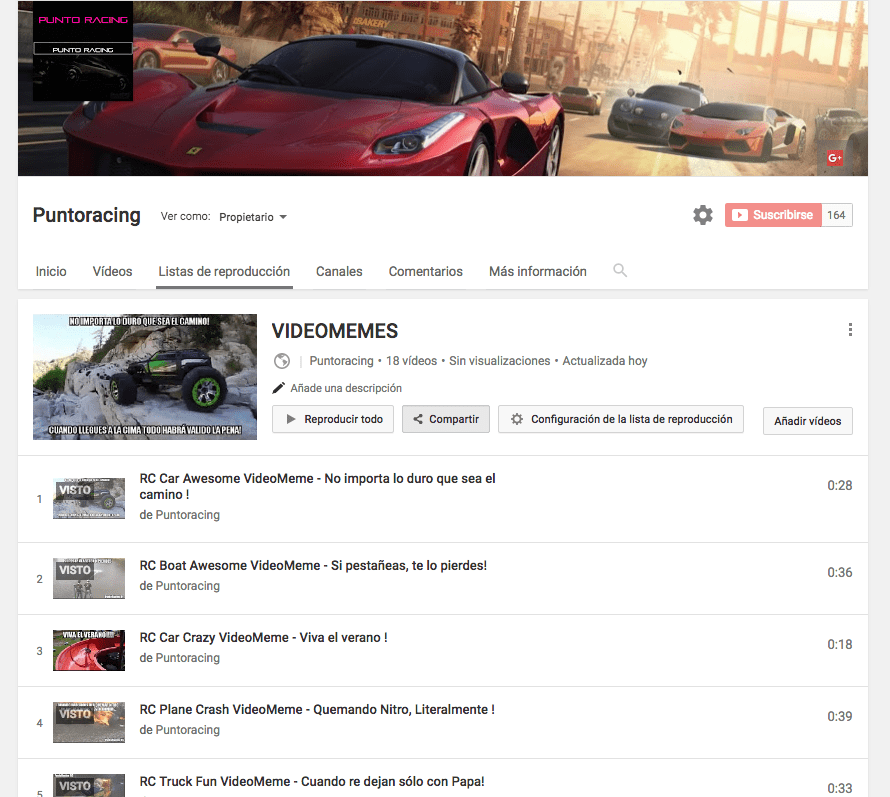Click the 0:28 duration of first video
This screenshot has height=797, width=890.
pos(839,485)
